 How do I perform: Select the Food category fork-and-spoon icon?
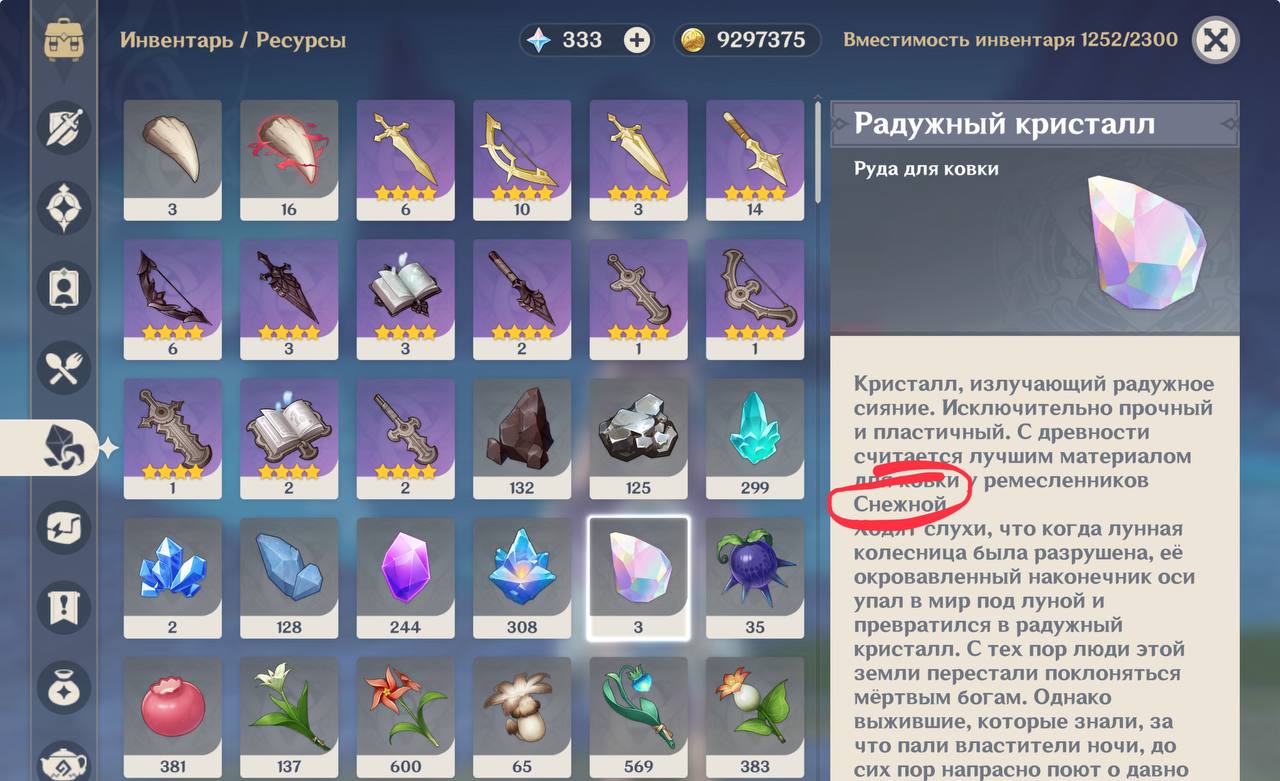(x=64, y=368)
